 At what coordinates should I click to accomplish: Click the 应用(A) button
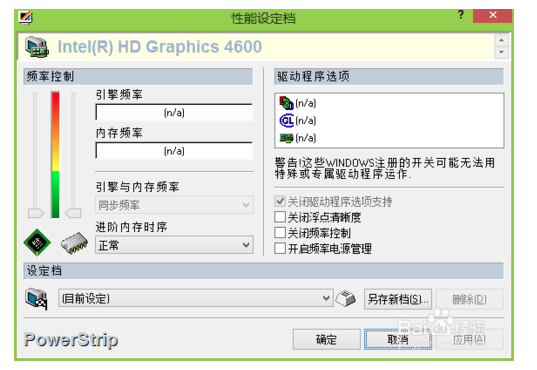point(469,340)
